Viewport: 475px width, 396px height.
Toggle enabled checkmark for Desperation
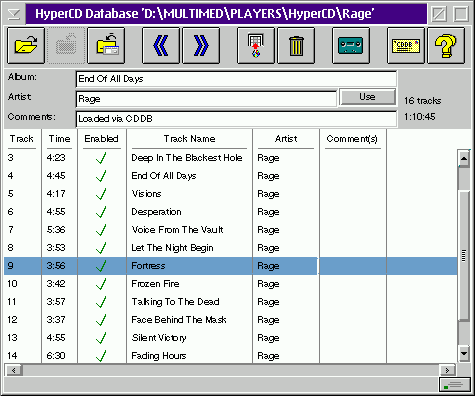(x=101, y=212)
